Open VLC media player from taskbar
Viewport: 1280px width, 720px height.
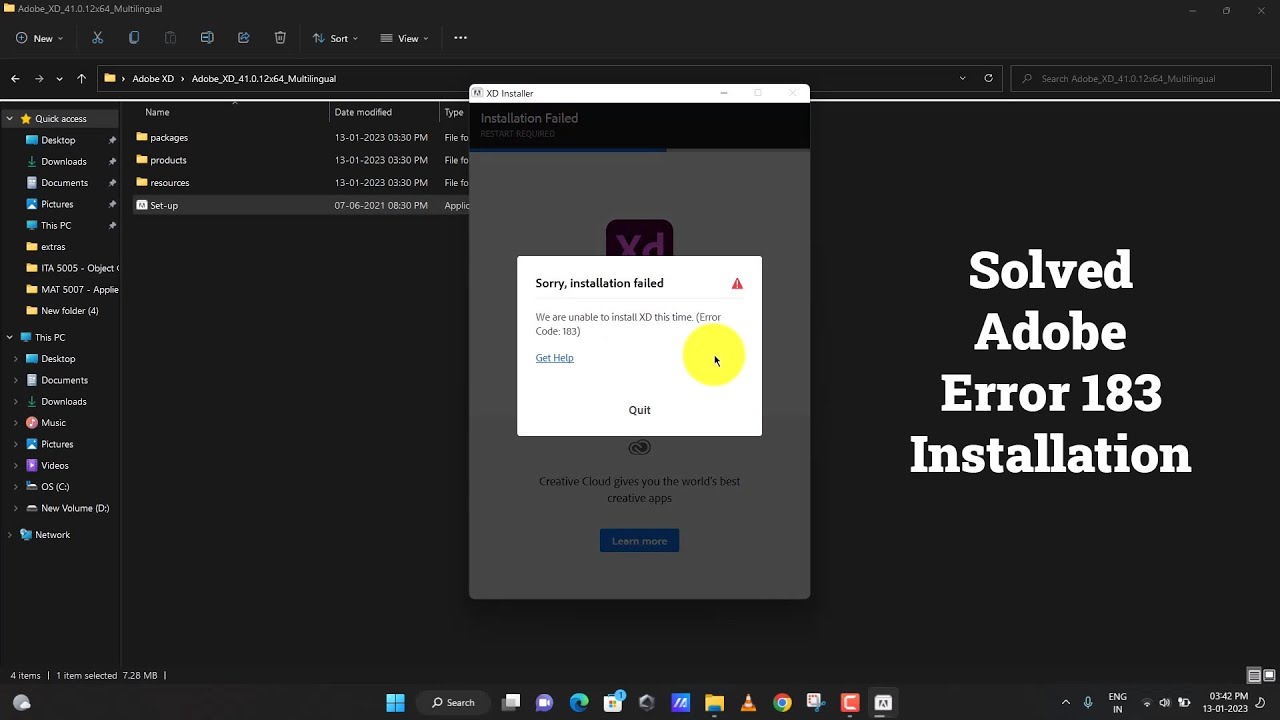pyautogui.click(x=748, y=703)
